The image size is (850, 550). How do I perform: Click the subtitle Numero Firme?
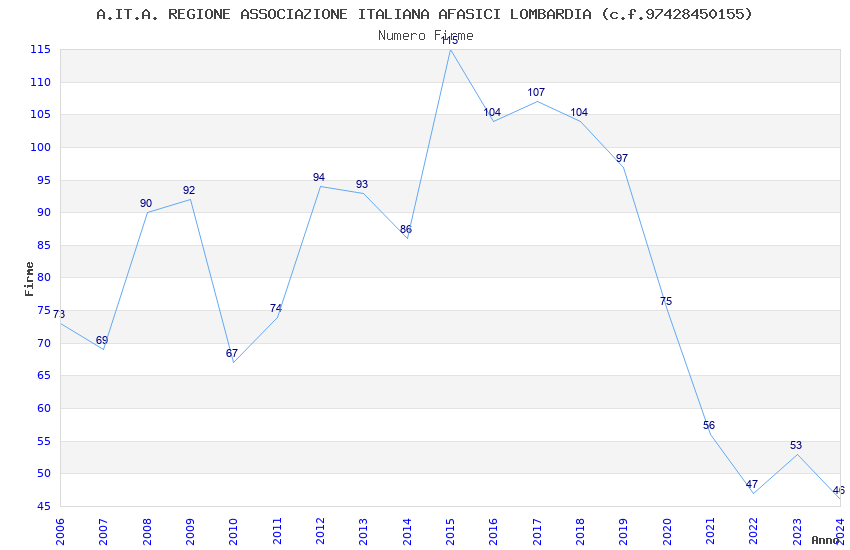[x=426, y=36]
